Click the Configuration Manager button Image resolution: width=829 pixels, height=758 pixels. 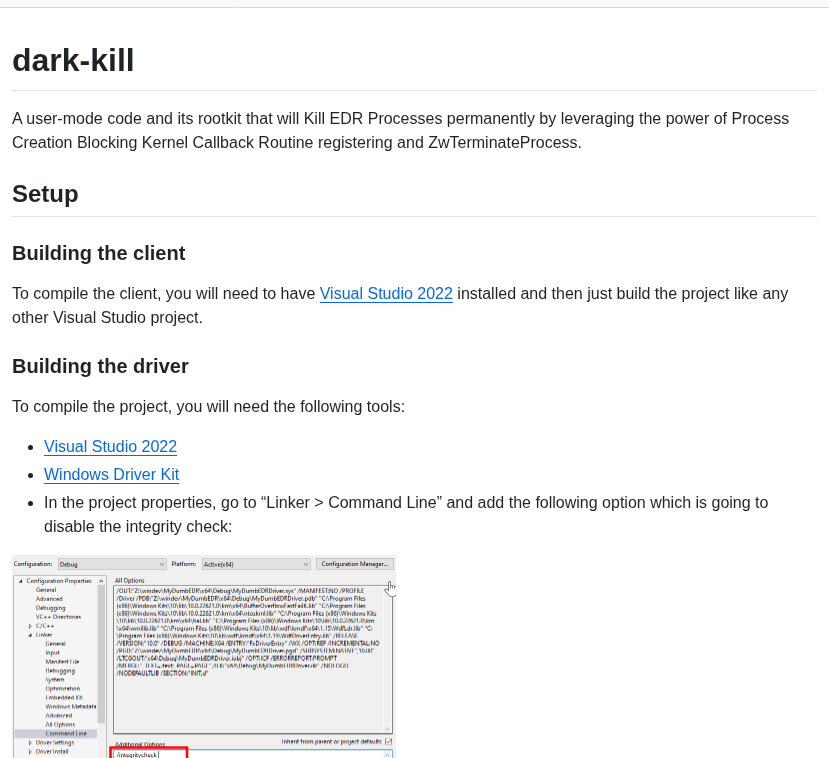point(355,564)
